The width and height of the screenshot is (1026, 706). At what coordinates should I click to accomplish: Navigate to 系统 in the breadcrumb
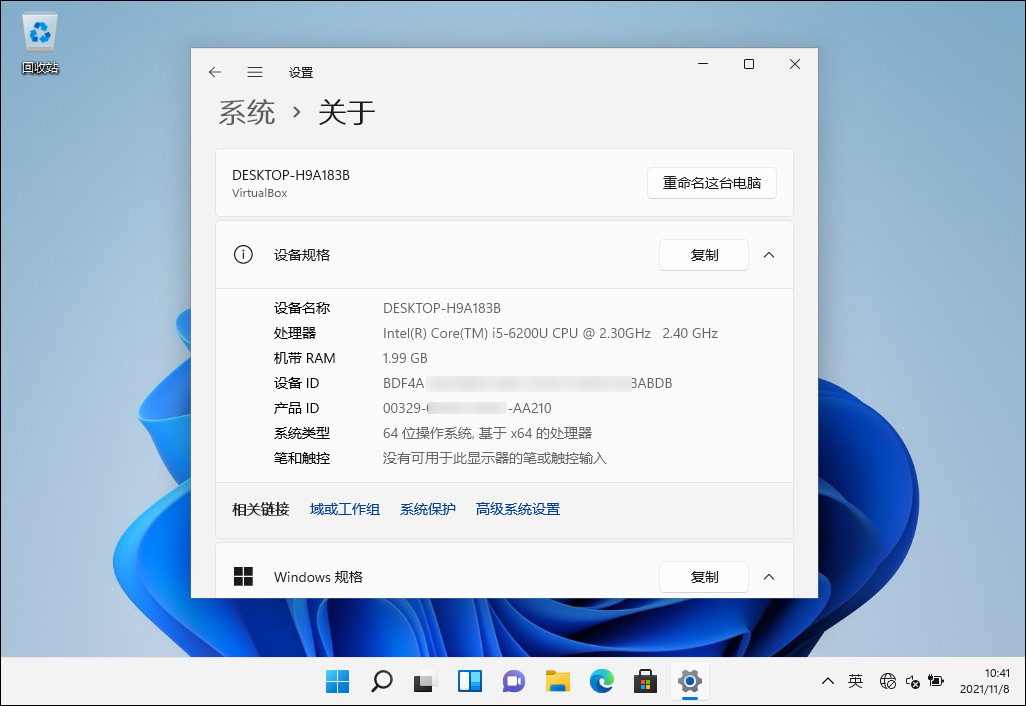[x=247, y=113]
